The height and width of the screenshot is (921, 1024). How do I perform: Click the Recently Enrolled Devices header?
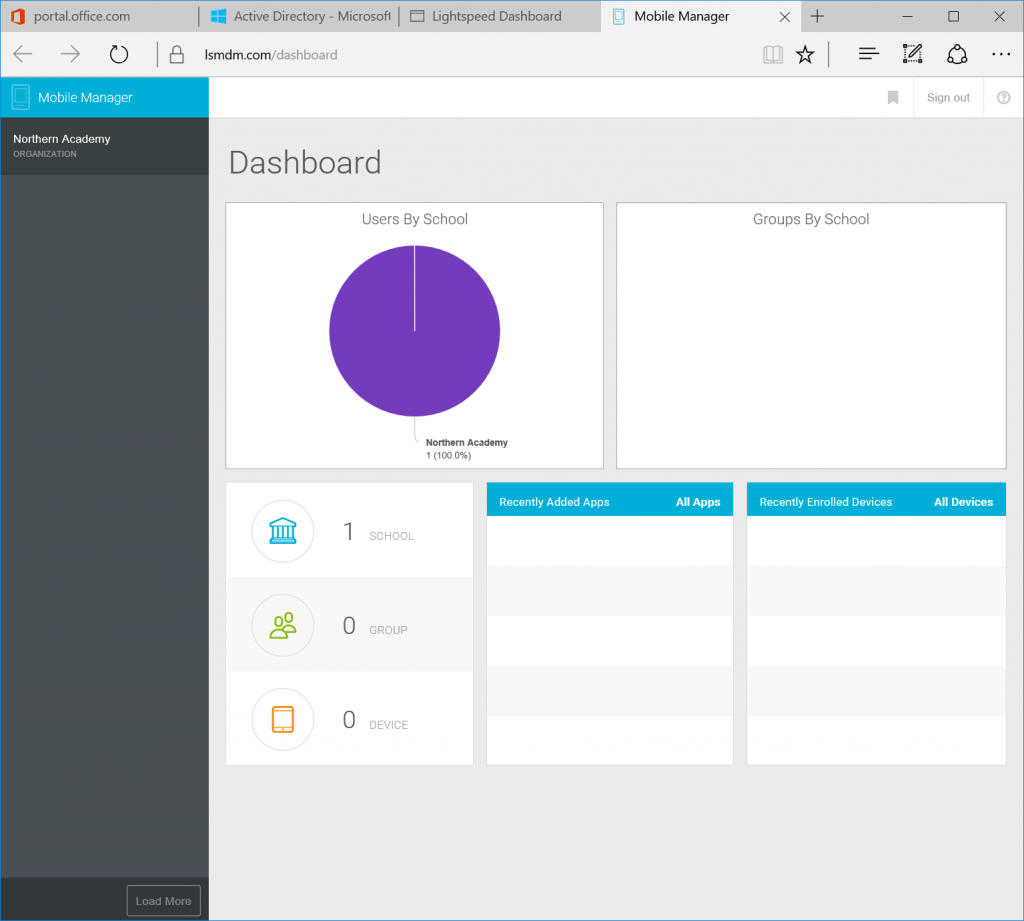click(x=825, y=502)
